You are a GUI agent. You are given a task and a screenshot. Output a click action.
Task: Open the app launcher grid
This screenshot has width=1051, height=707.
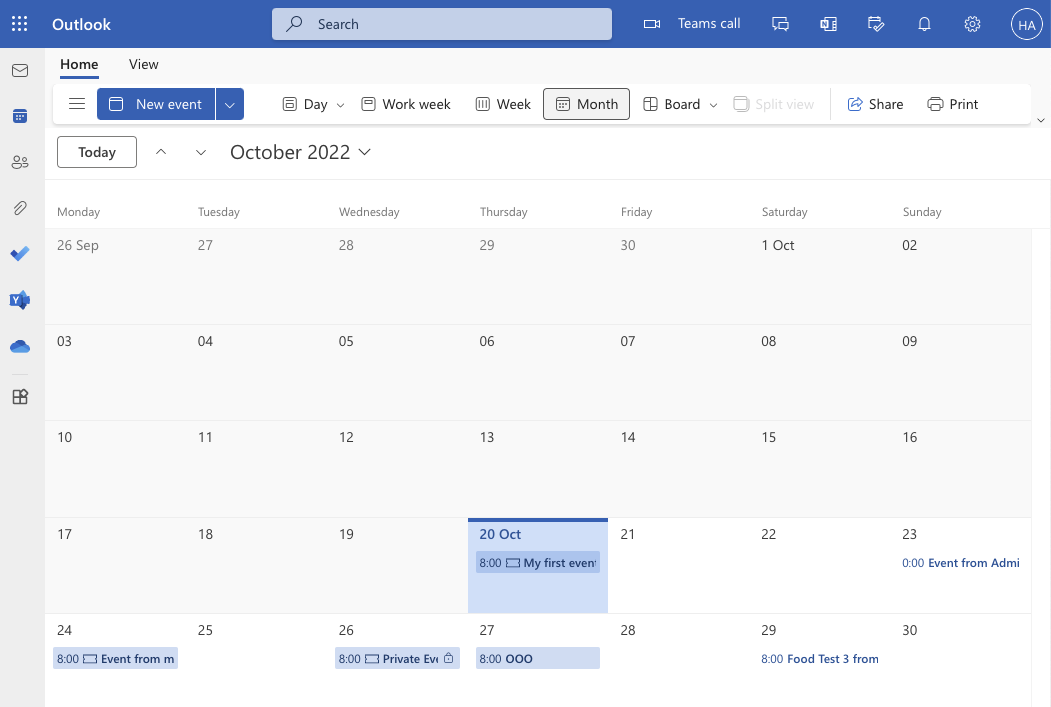(x=19, y=24)
